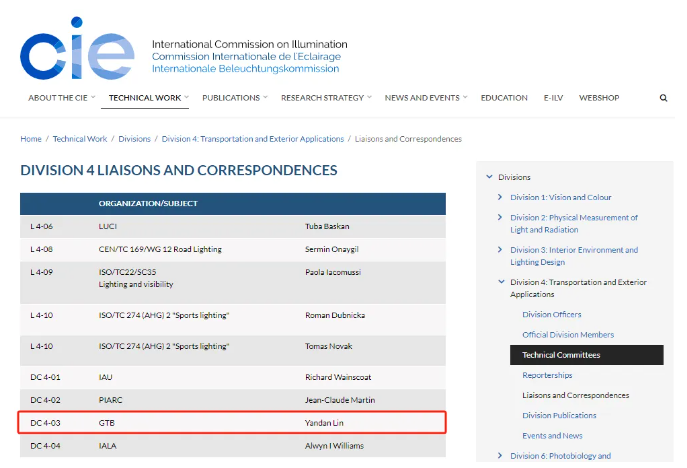The image size is (687, 468).
Task: Open Events and News sidebar link
Action: point(552,436)
